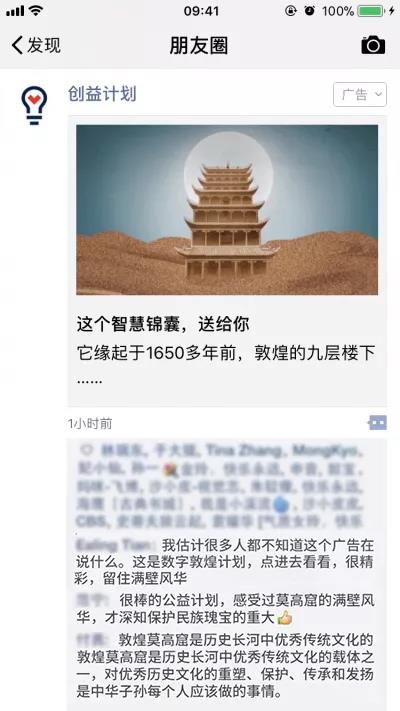Screen dimensions: 400x711
Task: Tap the orientation lock status icon
Action: click(x=291, y=11)
